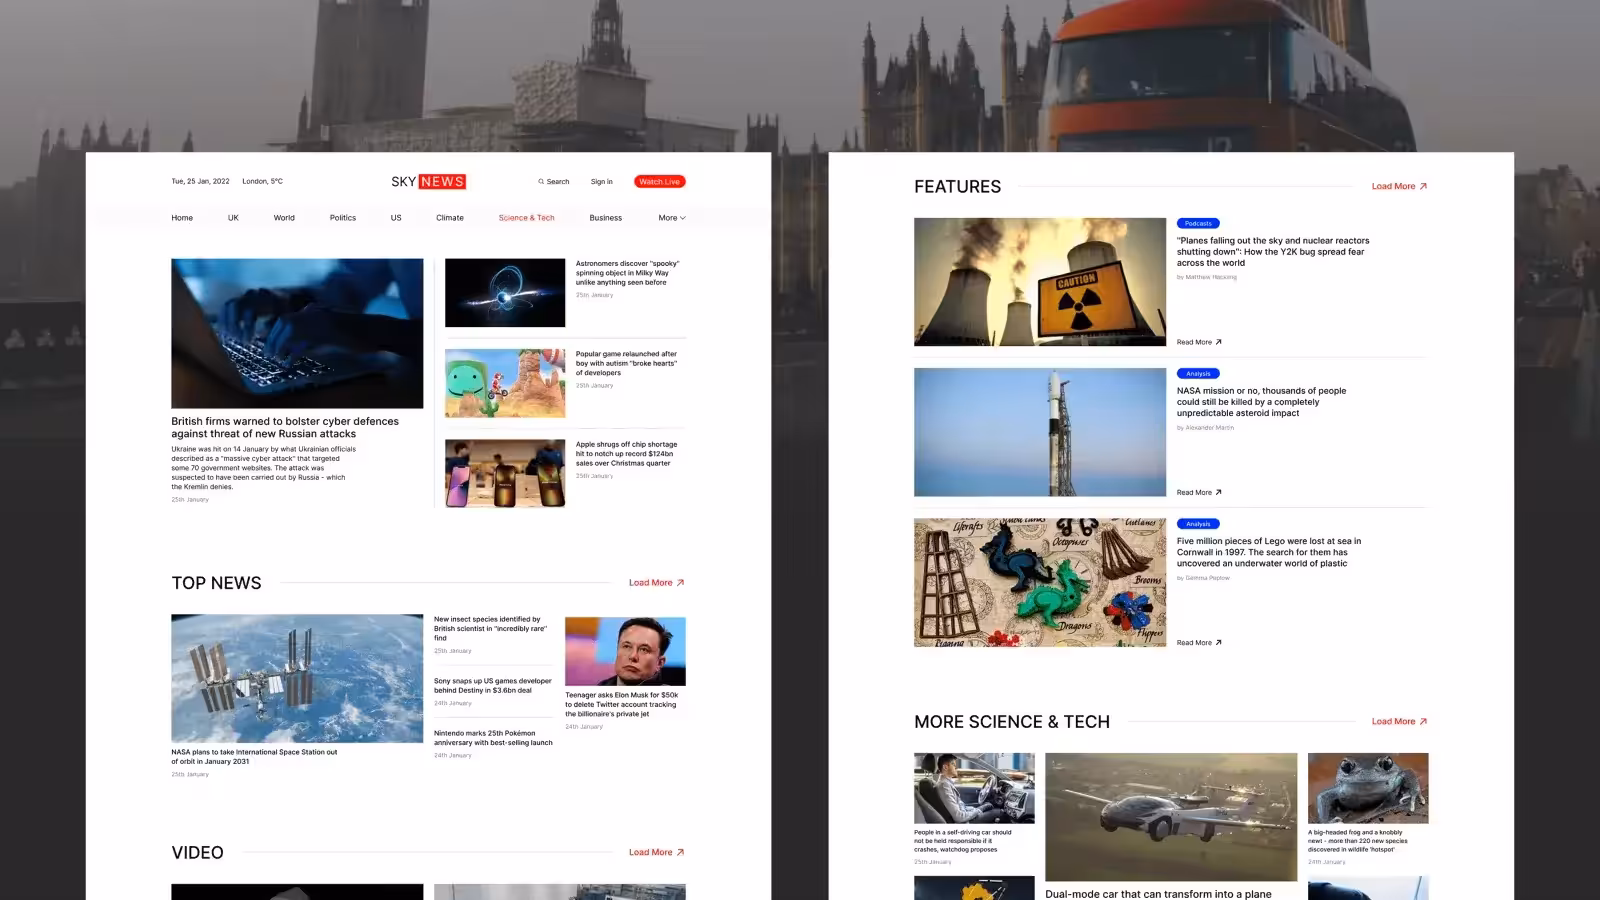The width and height of the screenshot is (1600, 900).
Task: Expand the More navigation dropdown
Action: coord(672,218)
